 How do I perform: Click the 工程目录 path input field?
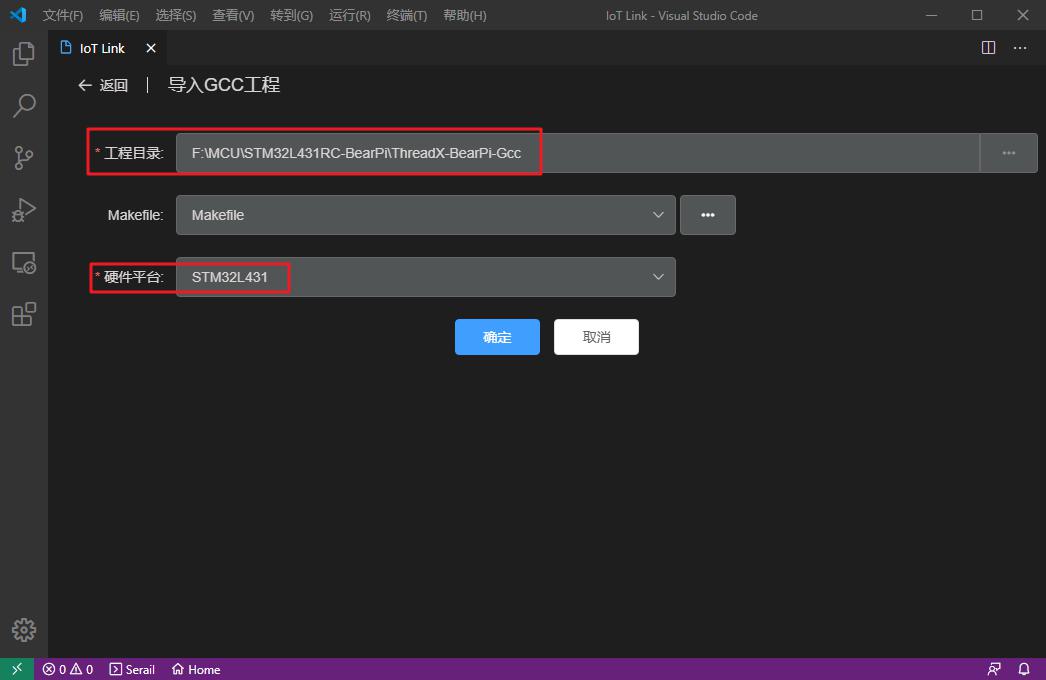pyautogui.click(x=578, y=153)
